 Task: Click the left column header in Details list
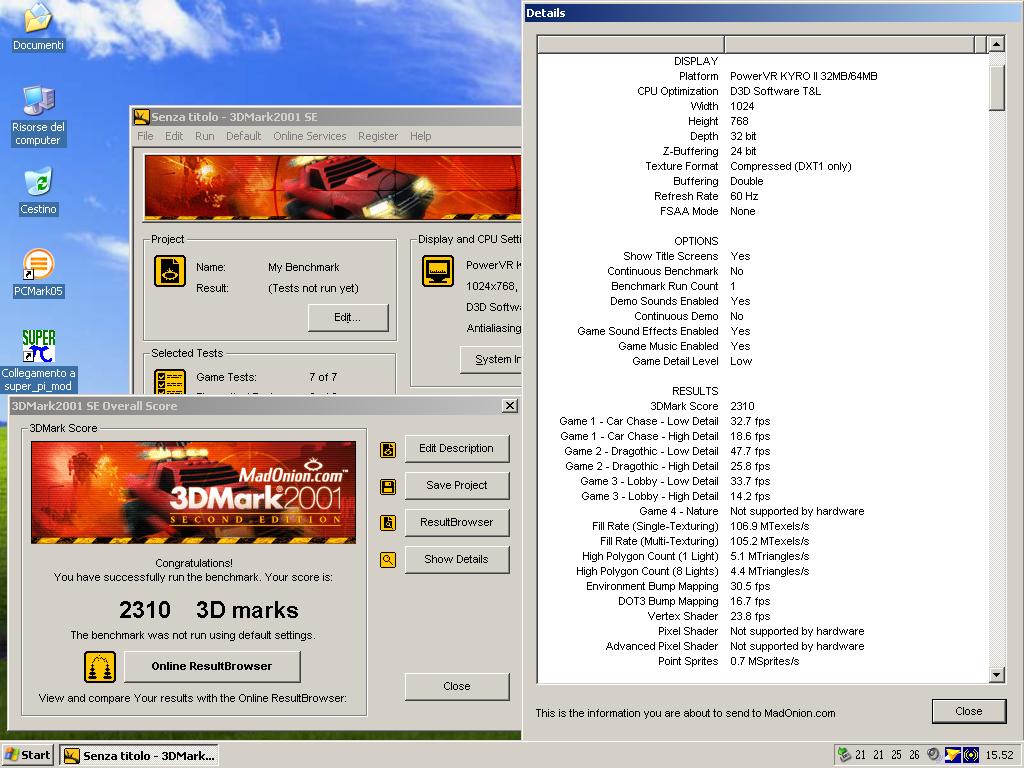coord(631,44)
